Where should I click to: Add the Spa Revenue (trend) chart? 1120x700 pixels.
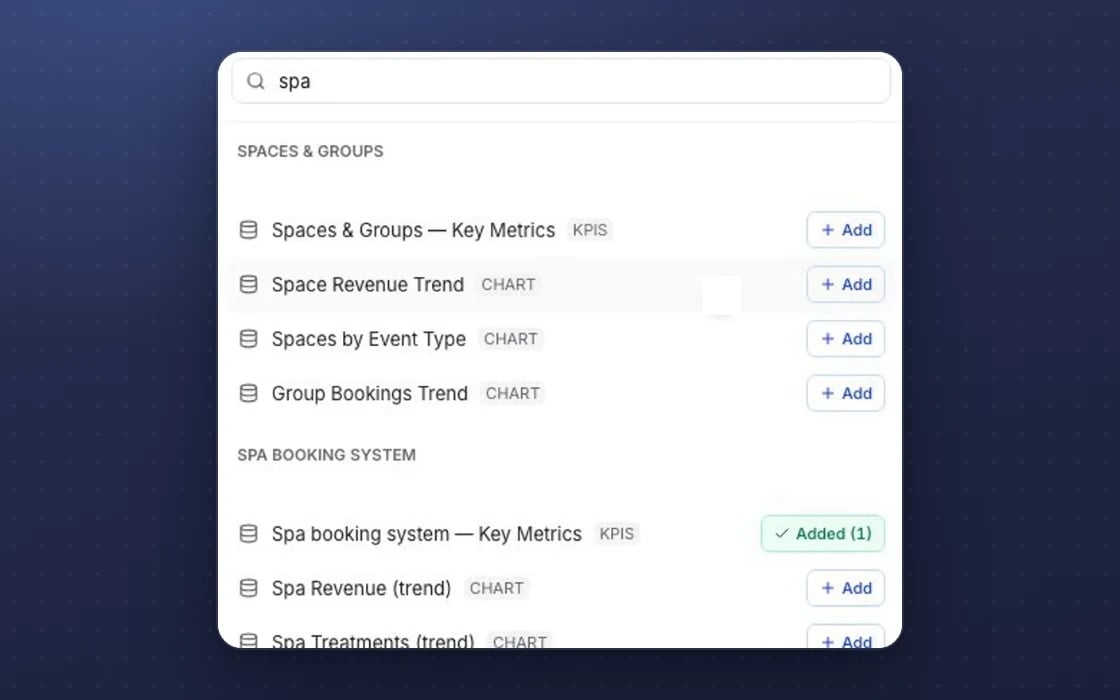(846, 588)
